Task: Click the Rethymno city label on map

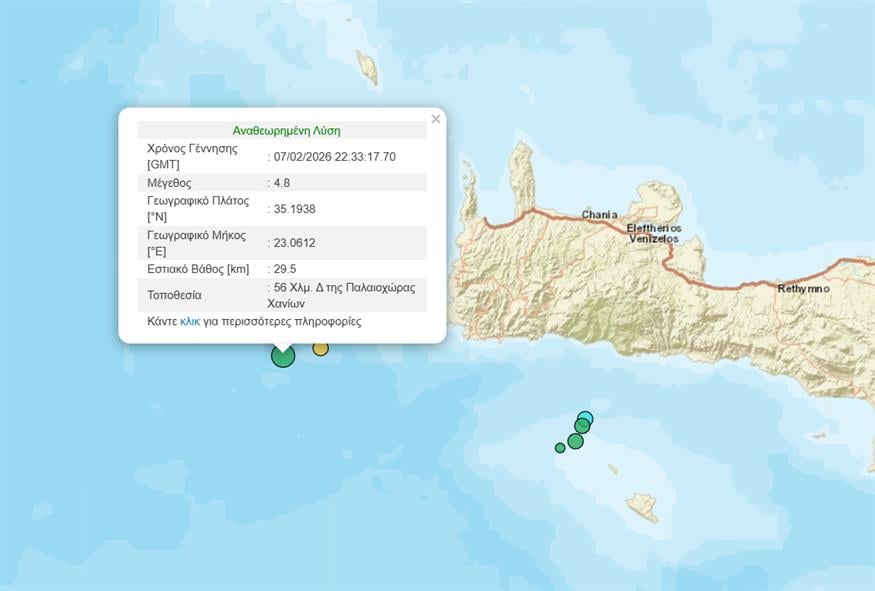Action: click(803, 289)
